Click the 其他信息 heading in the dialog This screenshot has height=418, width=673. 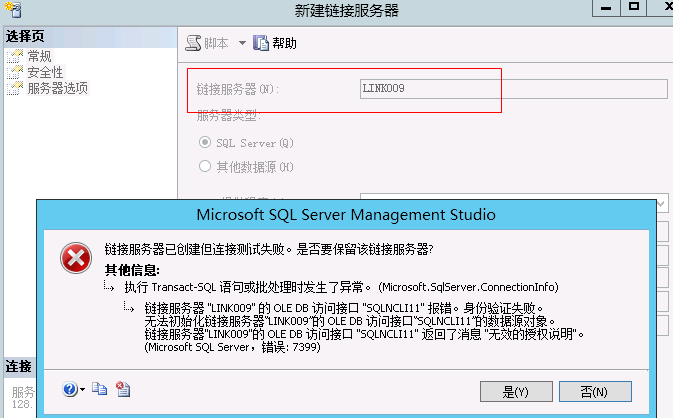[132, 270]
